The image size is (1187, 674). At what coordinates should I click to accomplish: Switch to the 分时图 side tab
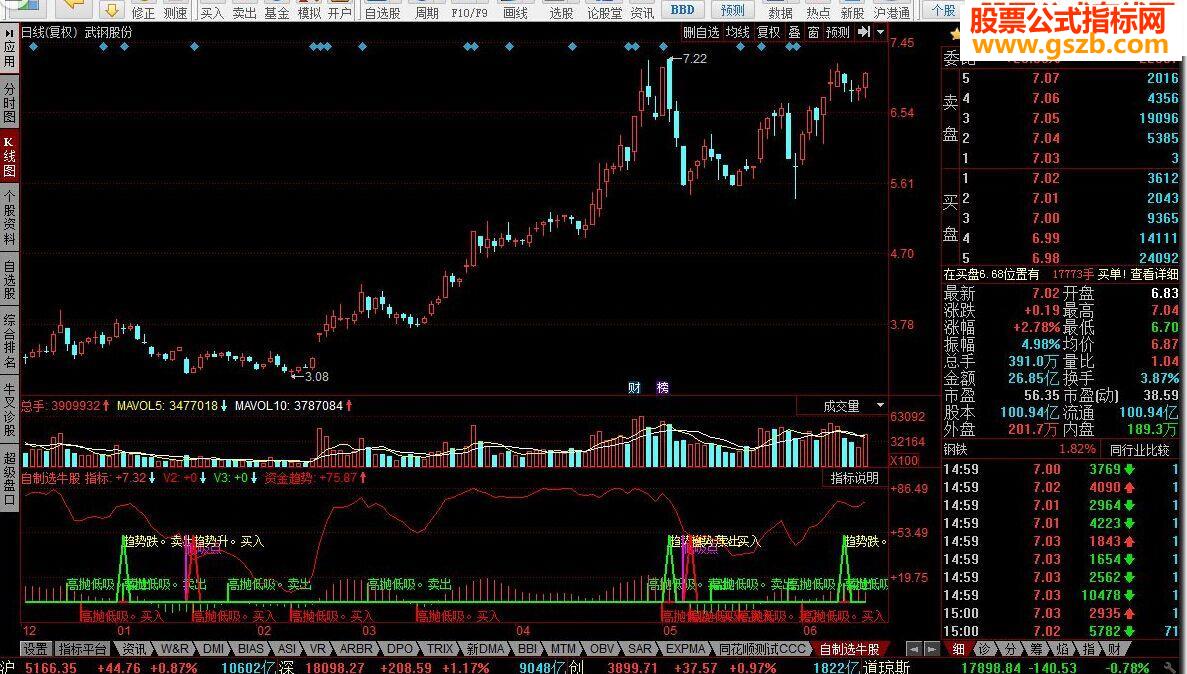point(9,102)
